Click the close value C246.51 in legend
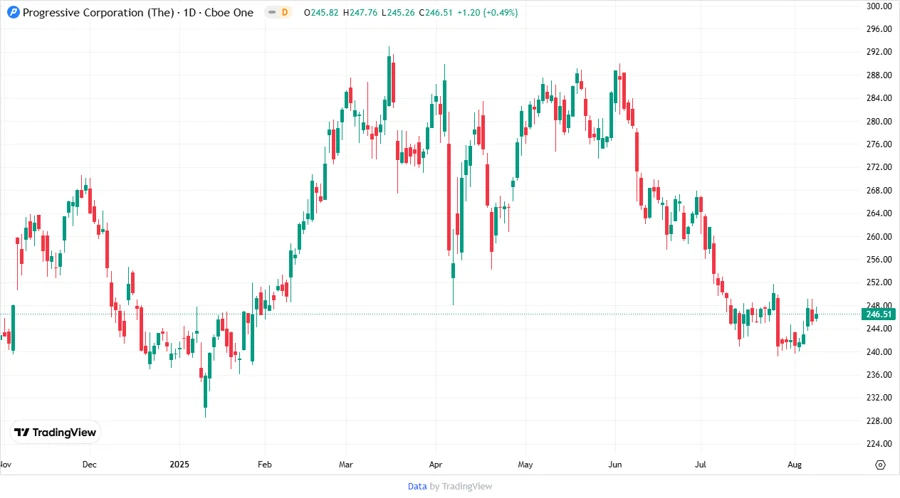 pyautogui.click(x=436, y=12)
